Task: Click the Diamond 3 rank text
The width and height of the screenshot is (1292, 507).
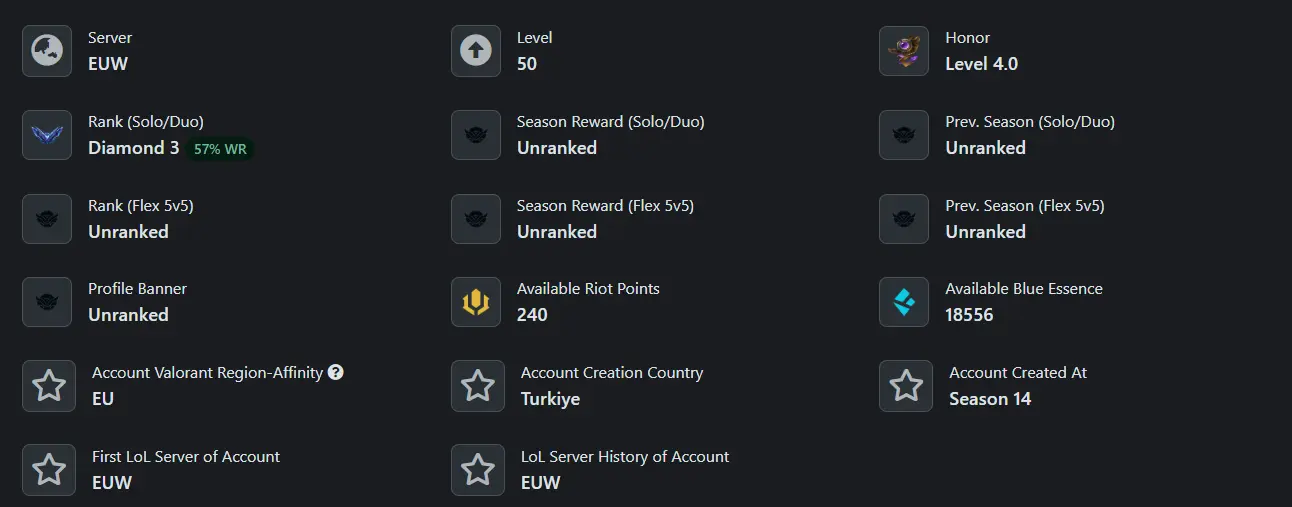Action: pos(134,148)
